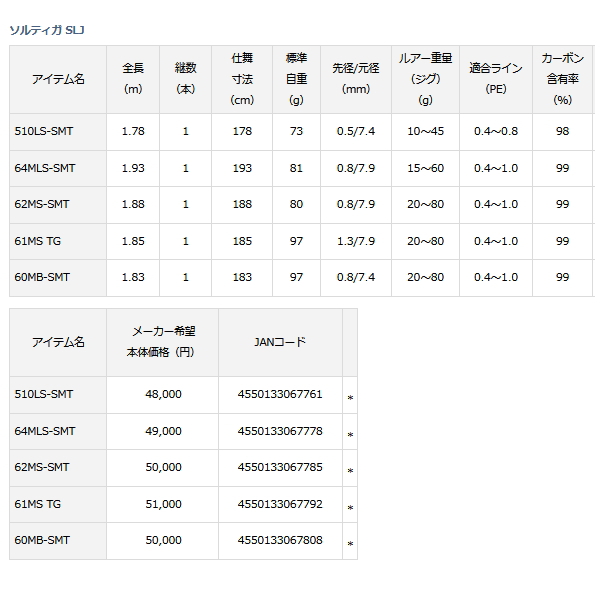
Task: Select the メーカー希望本体価格 (円) header
Action: pyautogui.click(x=162, y=342)
